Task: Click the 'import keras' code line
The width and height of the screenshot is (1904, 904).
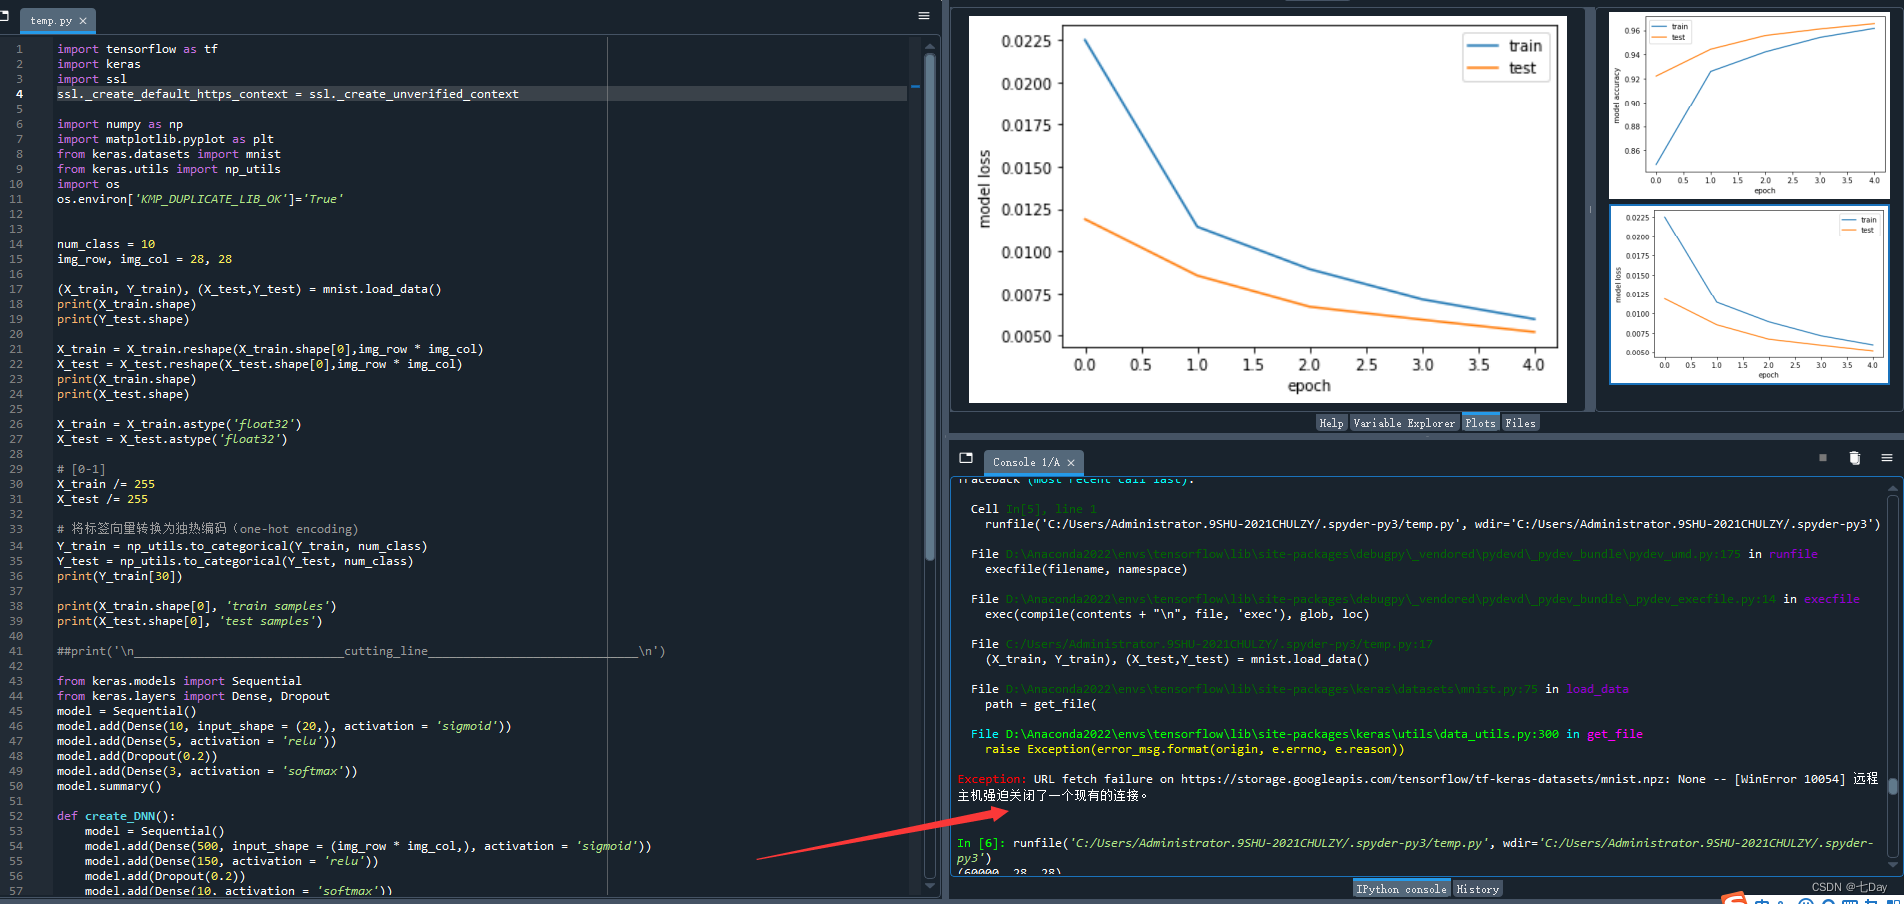Action: point(98,64)
